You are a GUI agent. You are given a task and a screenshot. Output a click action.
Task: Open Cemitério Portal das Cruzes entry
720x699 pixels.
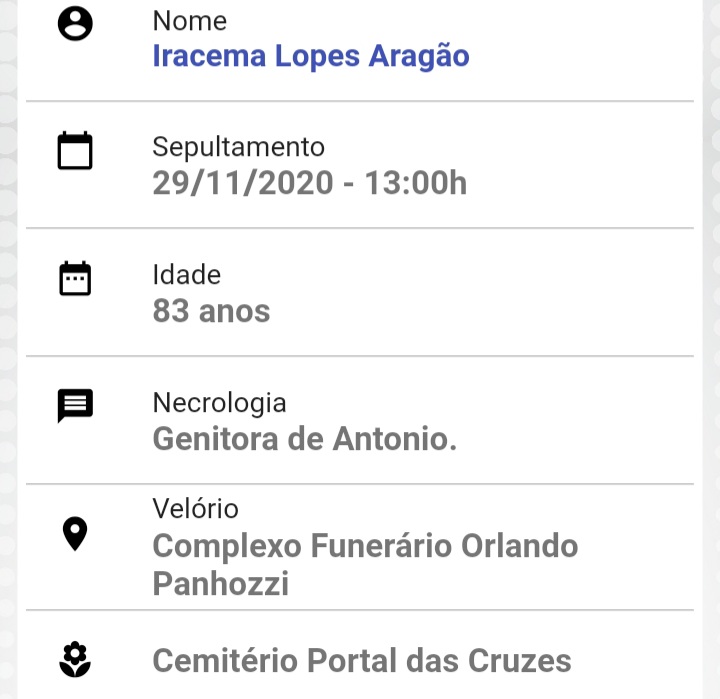[x=362, y=661]
